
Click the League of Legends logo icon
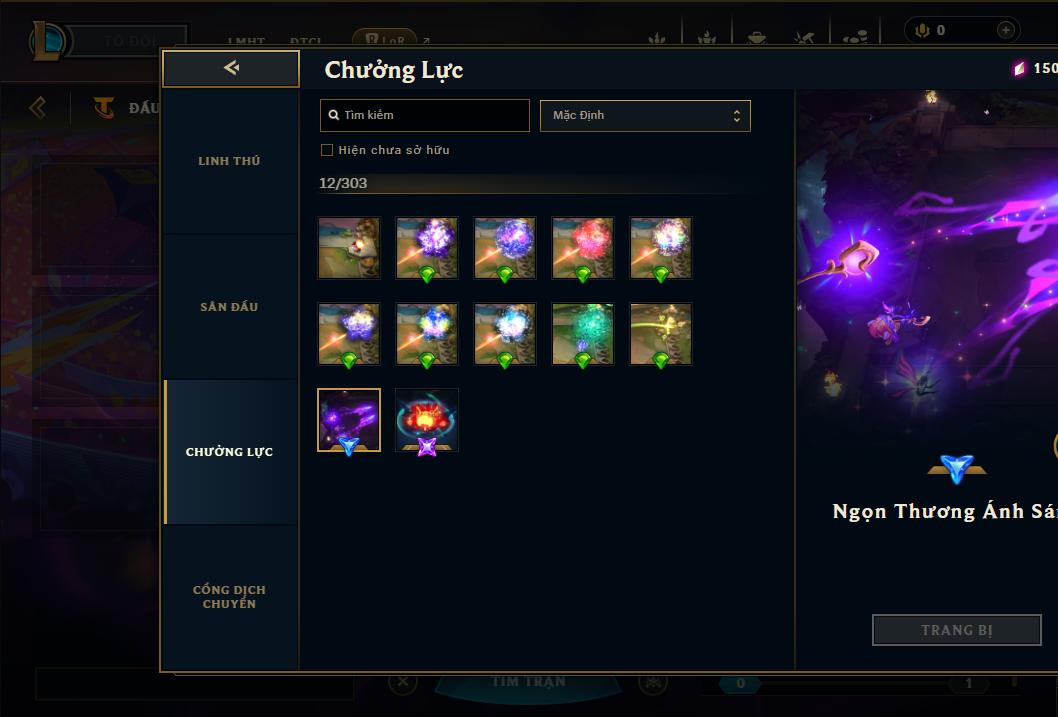tap(47, 40)
